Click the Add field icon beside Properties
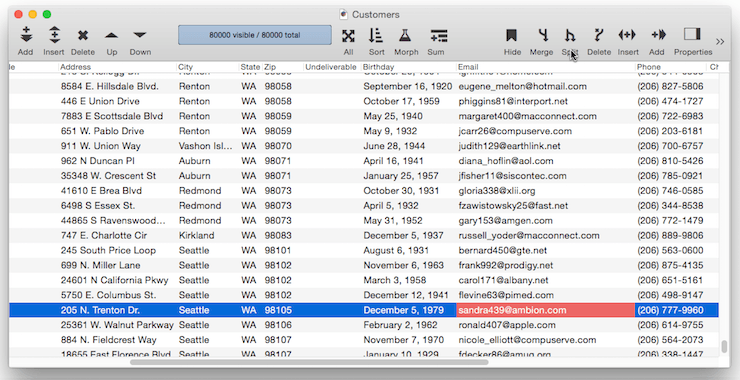740x380 pixels. [658, 34]
